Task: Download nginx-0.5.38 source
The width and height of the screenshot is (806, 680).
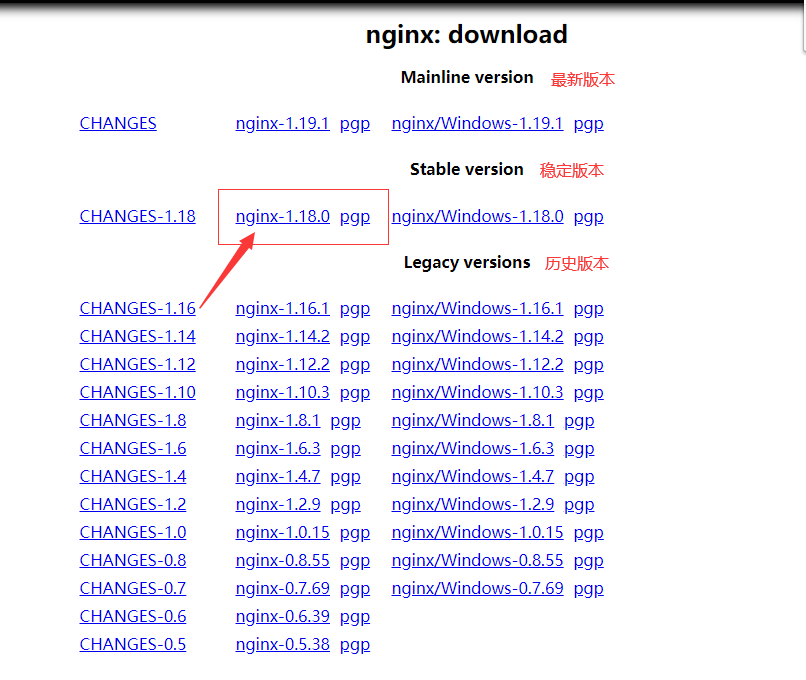Action: 282,645
